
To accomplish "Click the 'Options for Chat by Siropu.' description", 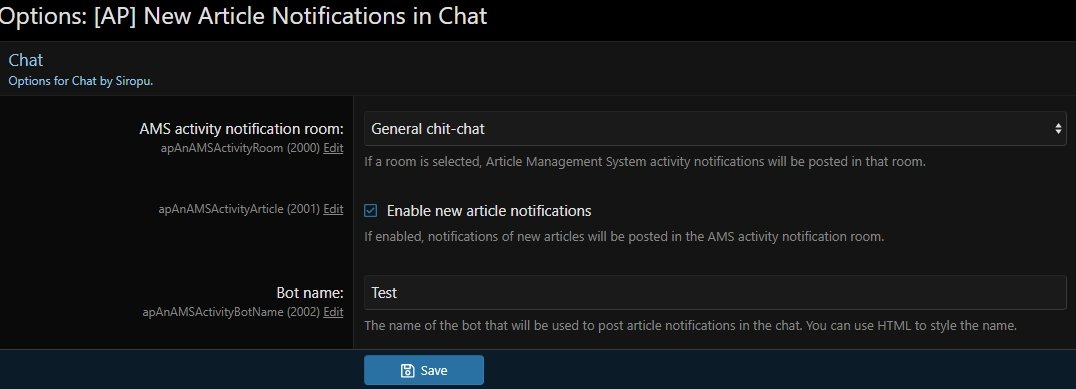I will 80,81.
